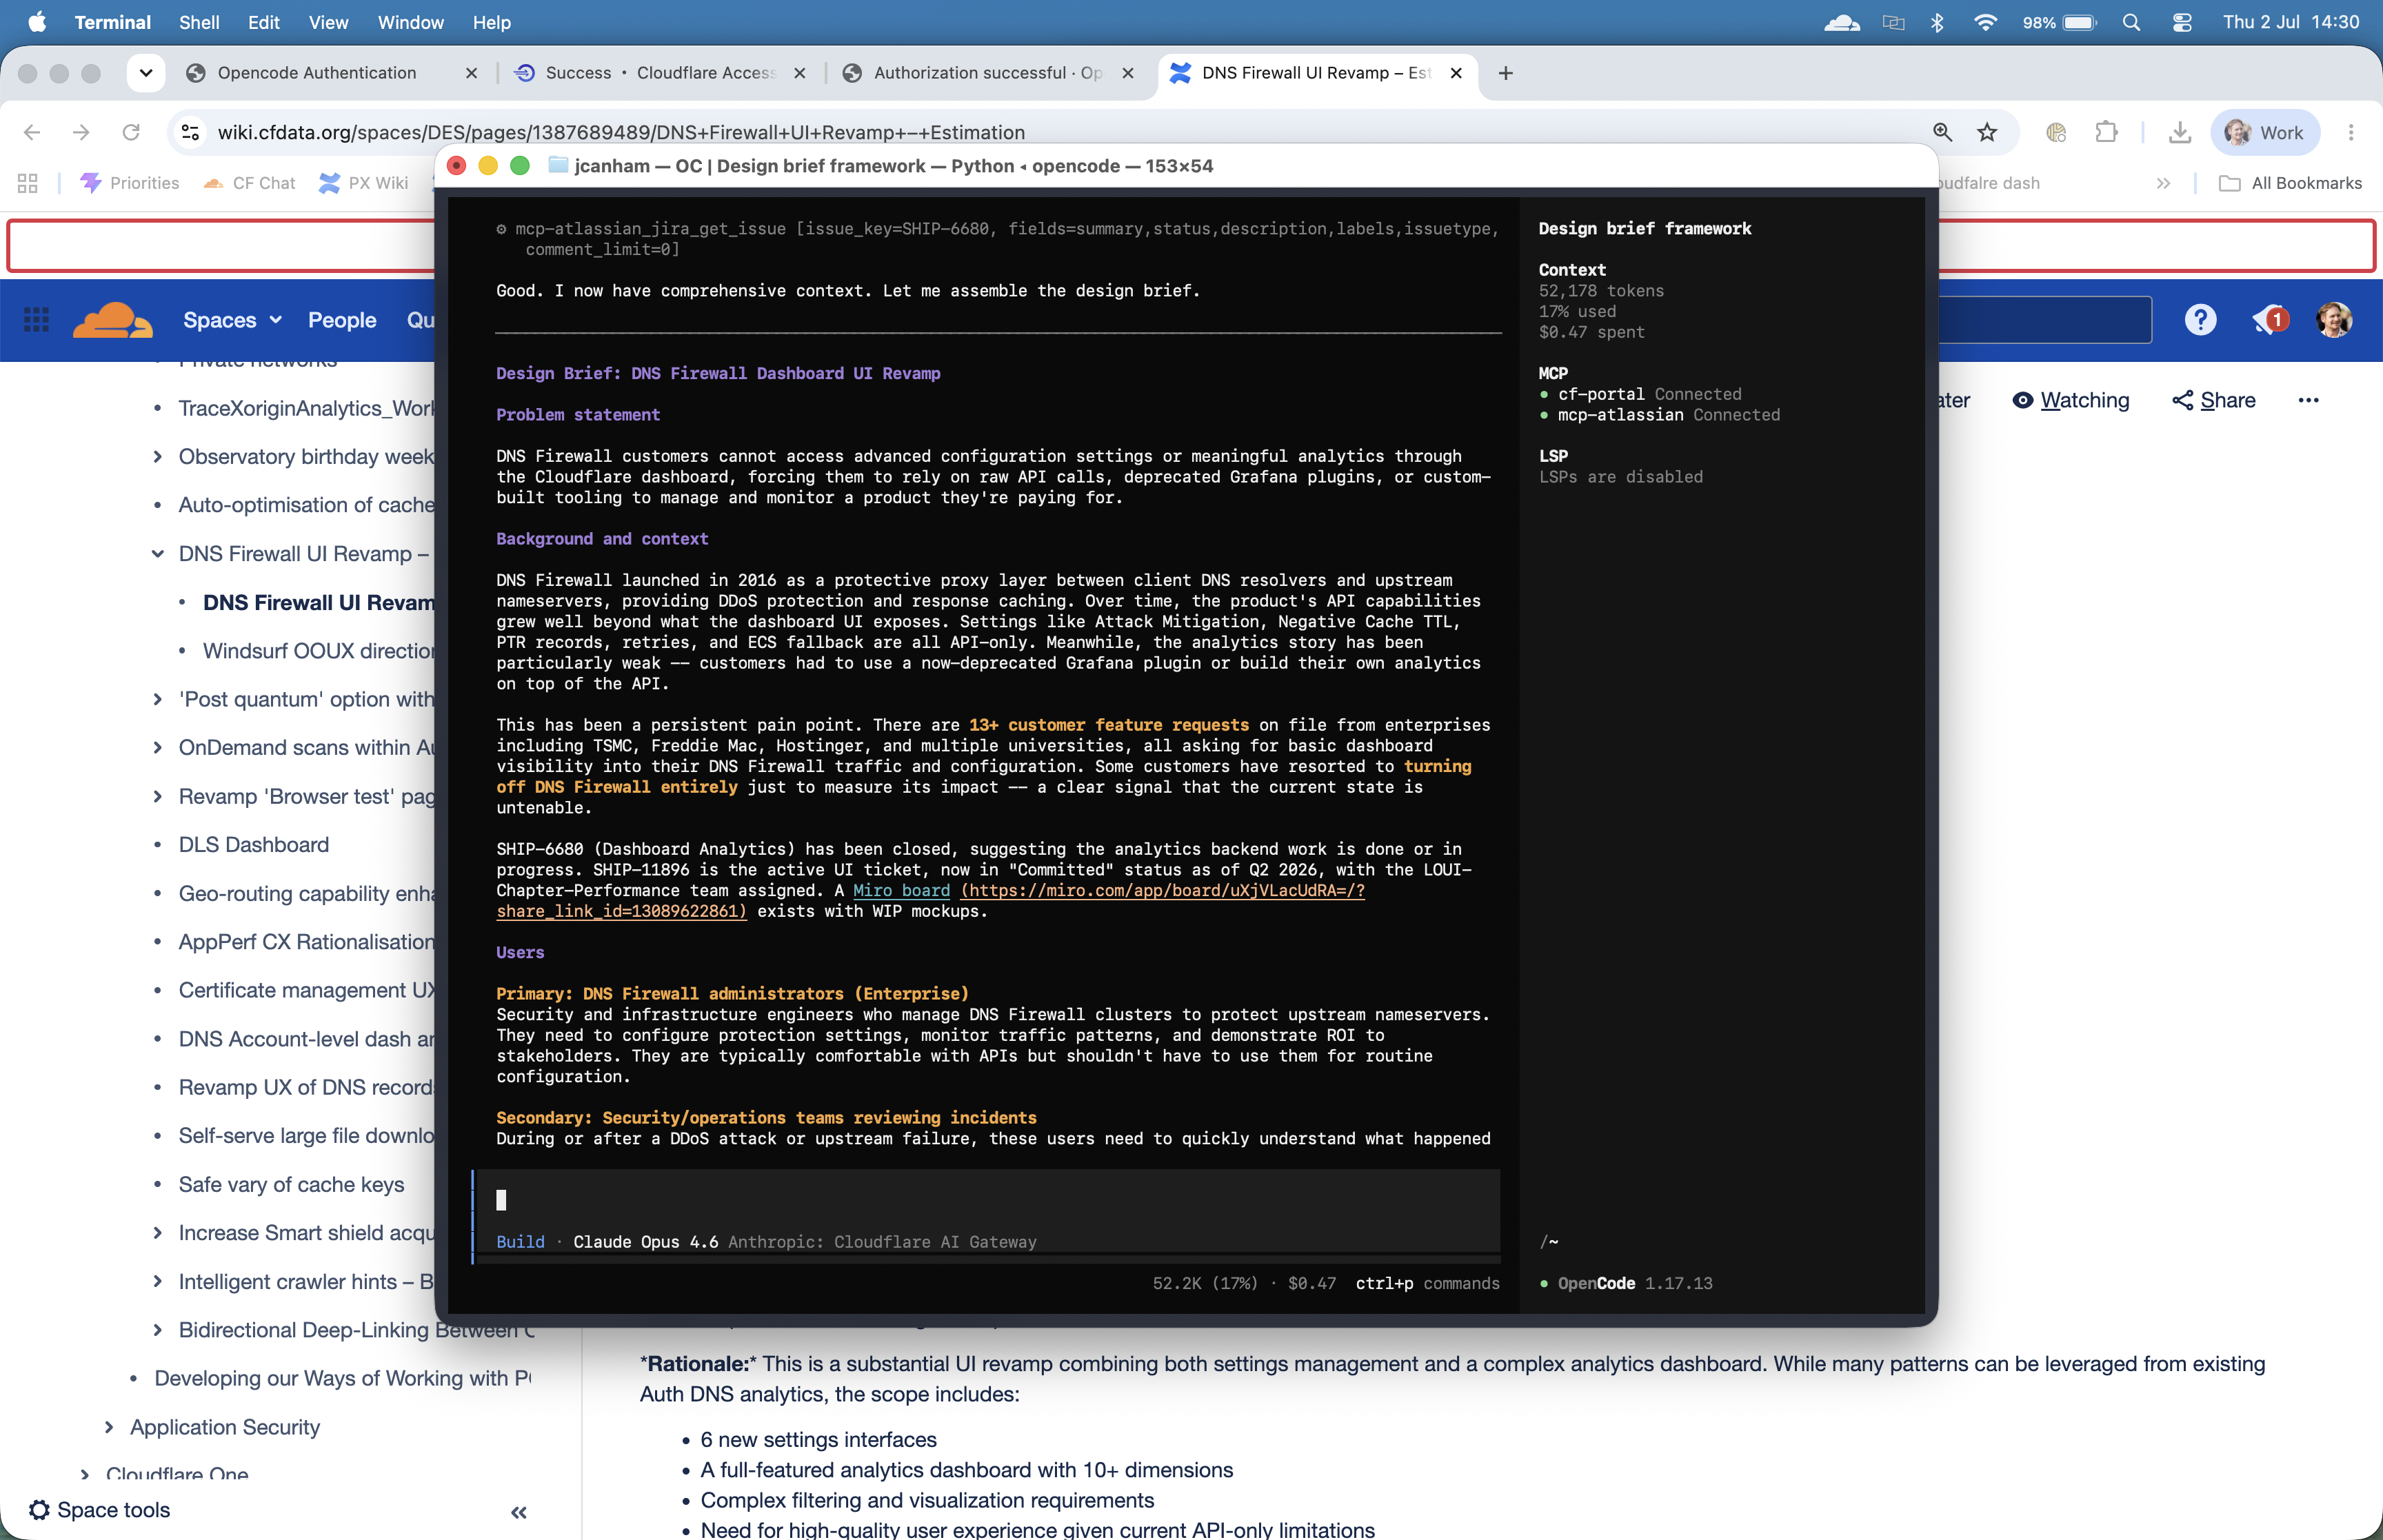Click the browser address bar URL

pos(621,132)
